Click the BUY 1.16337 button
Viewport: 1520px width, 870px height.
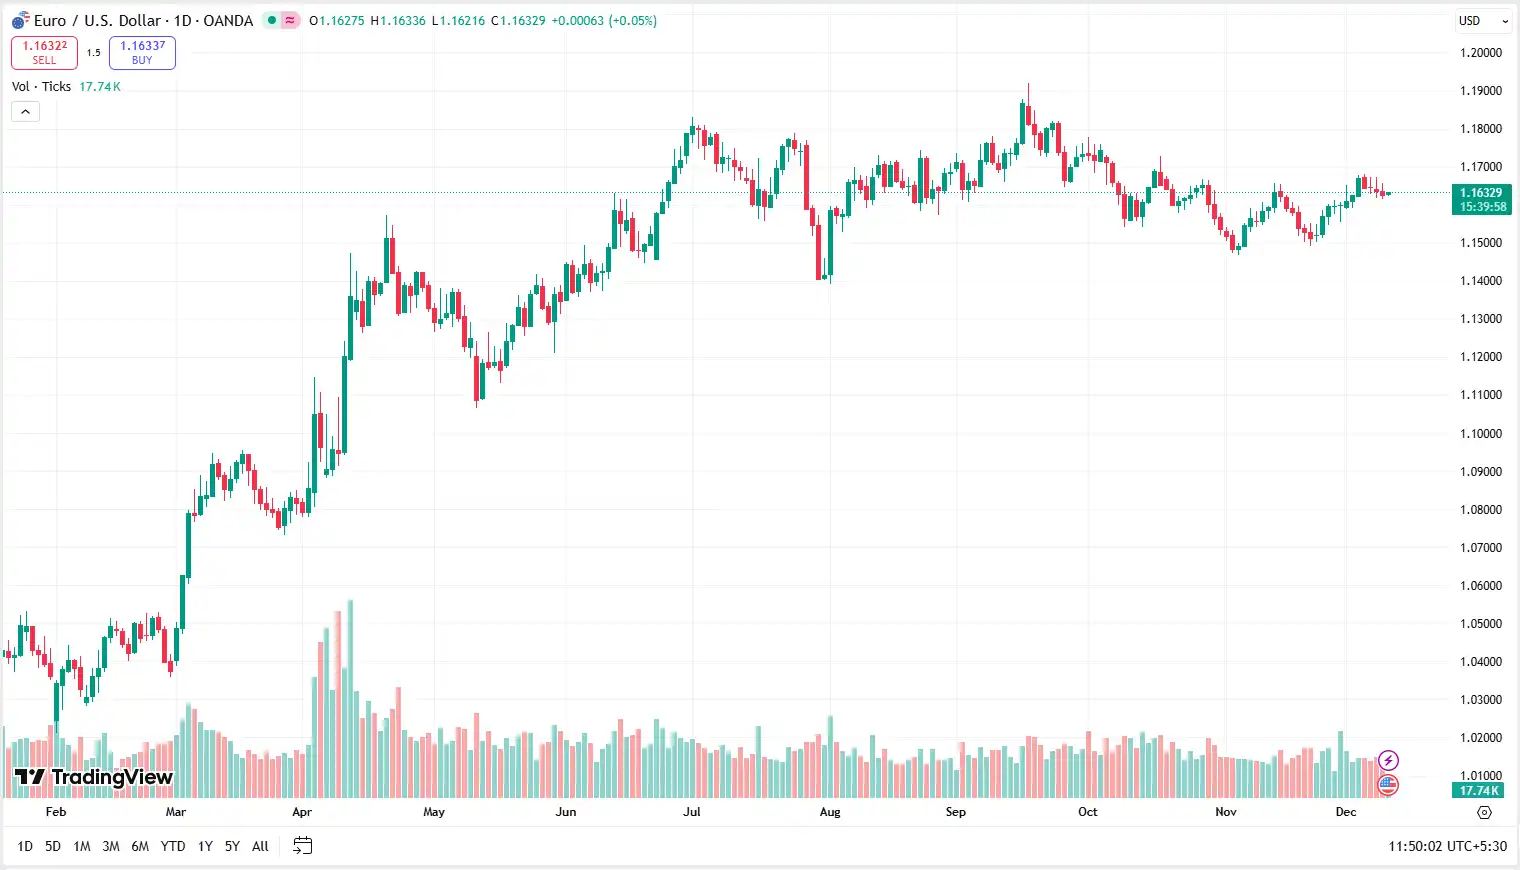click(142, 52)
